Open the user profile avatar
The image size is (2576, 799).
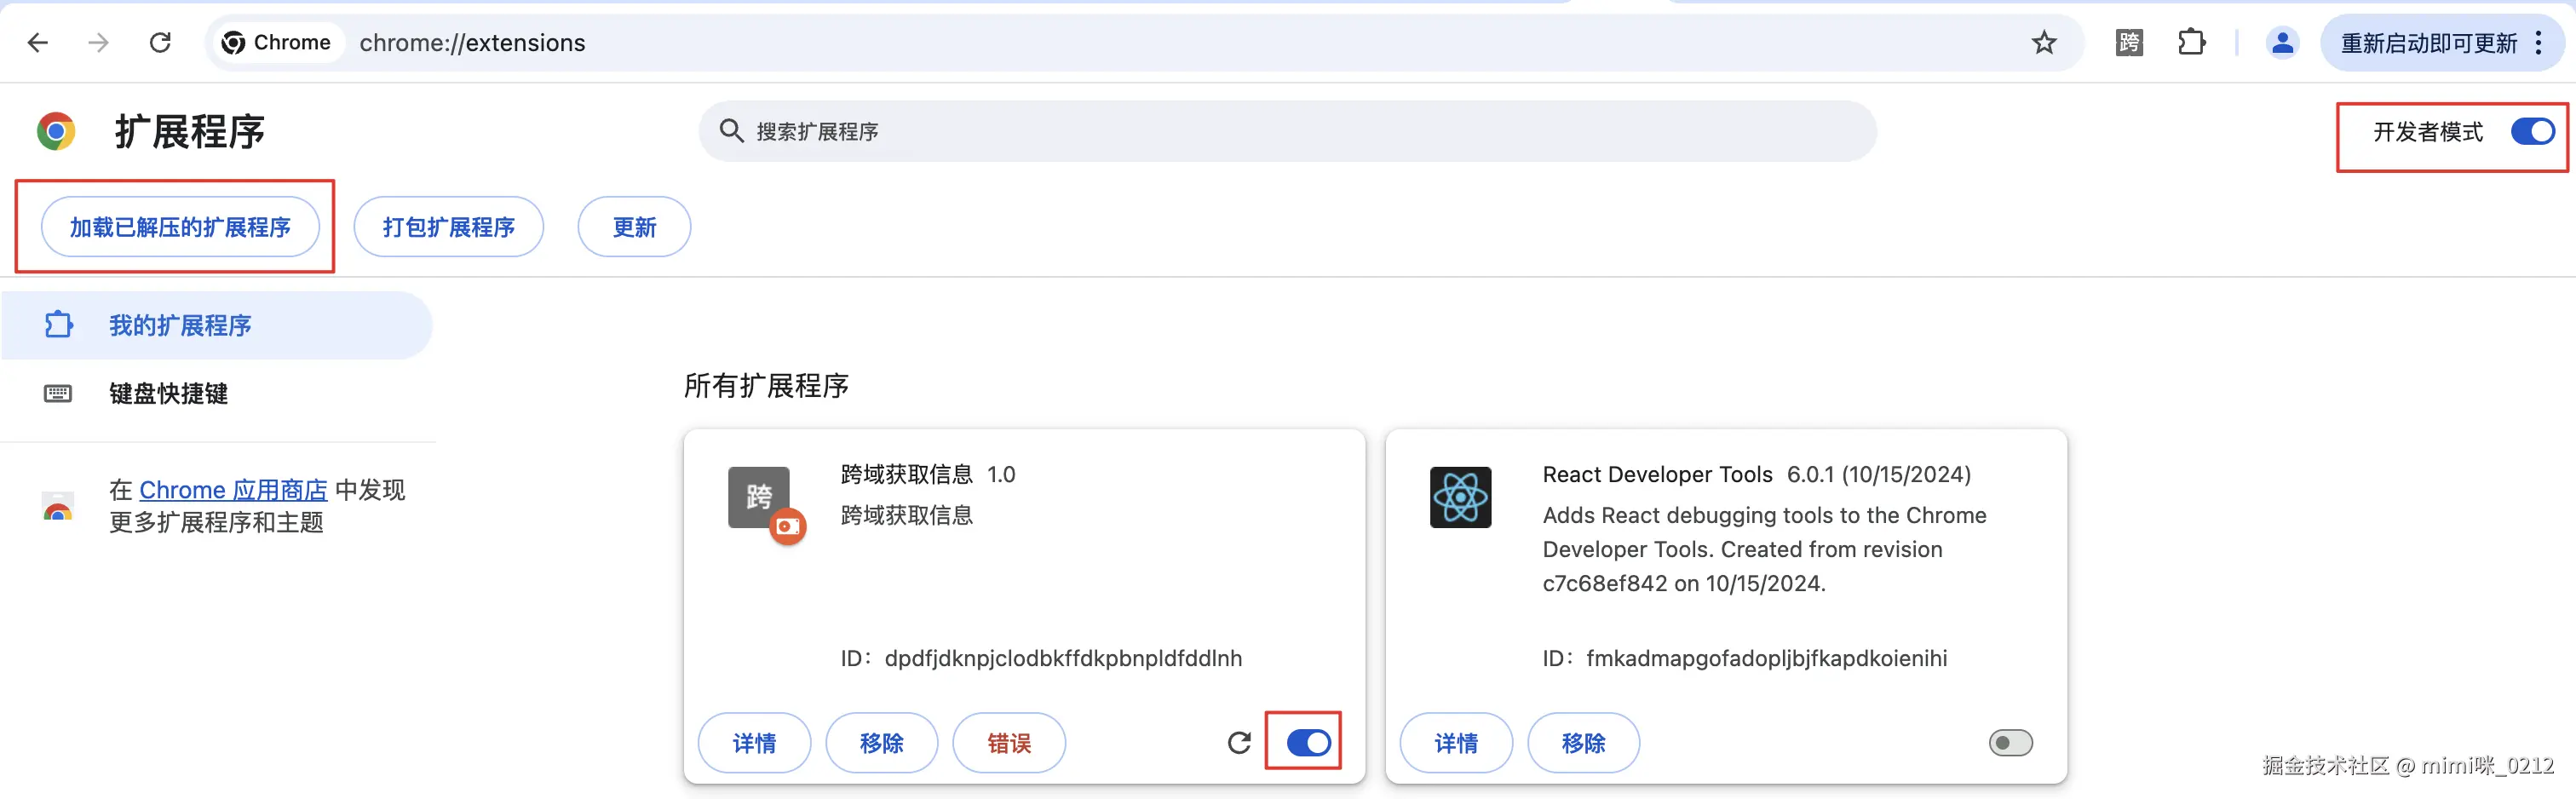tap(2282, 43)
